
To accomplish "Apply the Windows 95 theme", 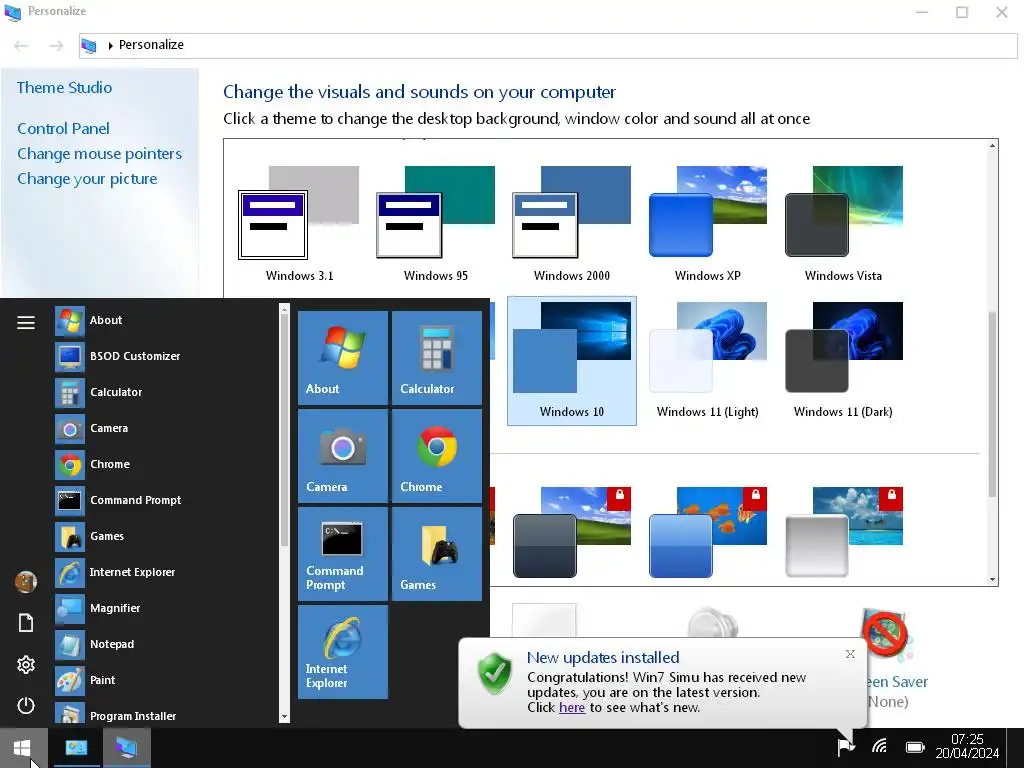I will pyautogui.click(x=436, y=225).
